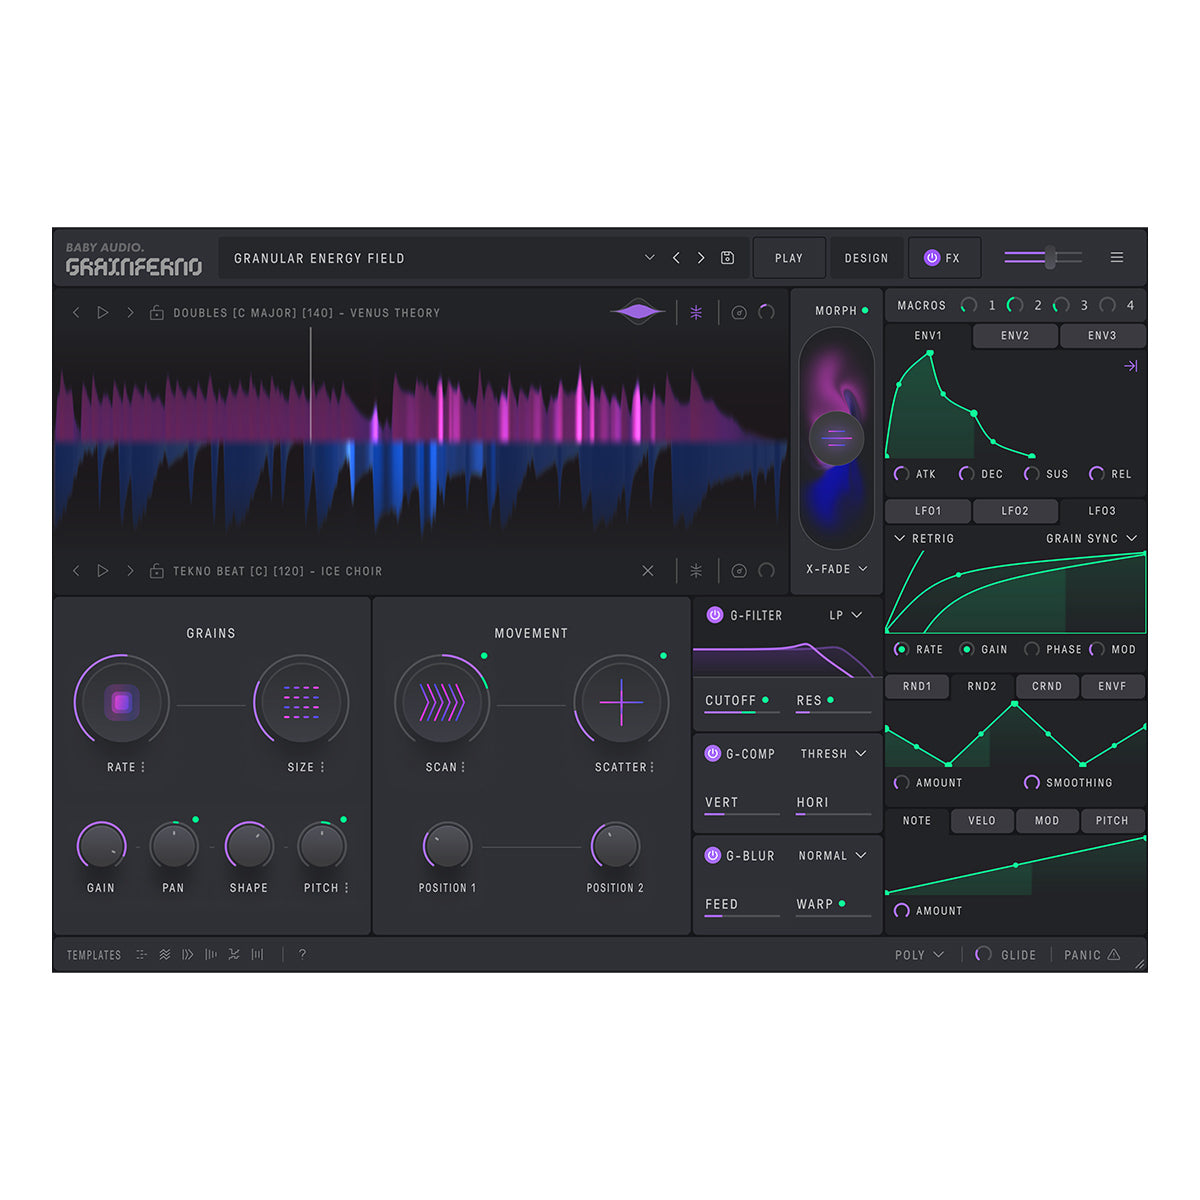Click the lock icon beside Doubles sample
This screenshot has height=1200, width=1200.
(x=156, y=313)
